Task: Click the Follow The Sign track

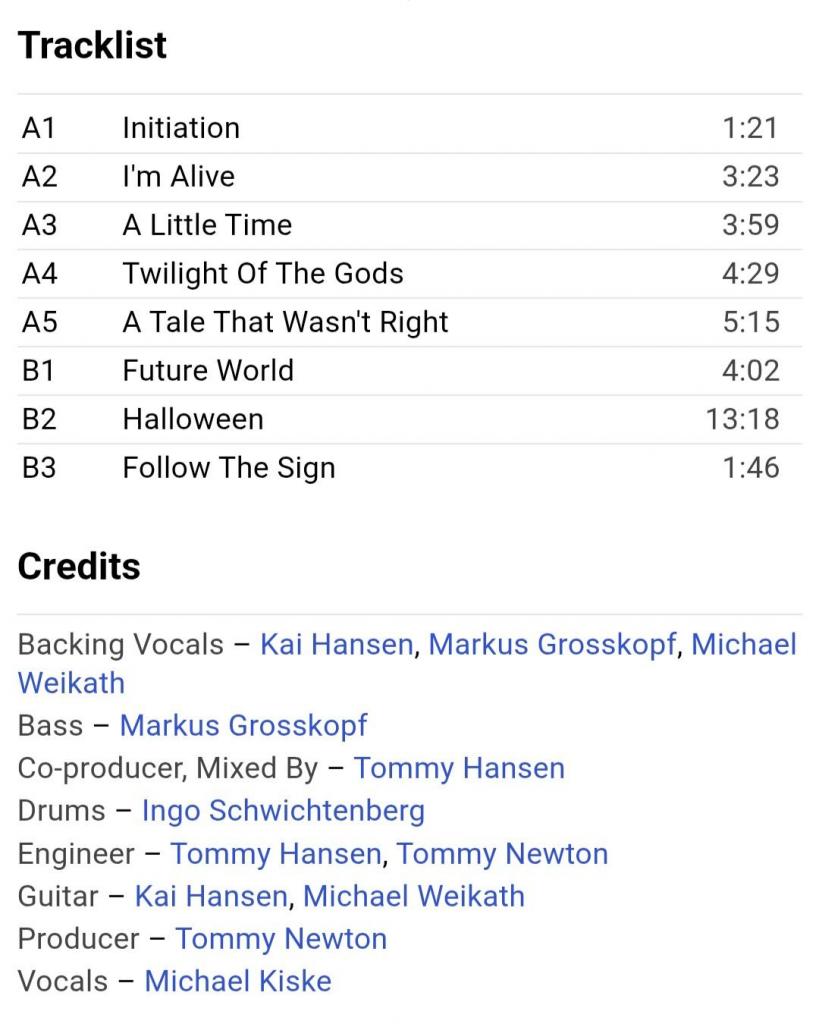Action: (x=228, y=468)
